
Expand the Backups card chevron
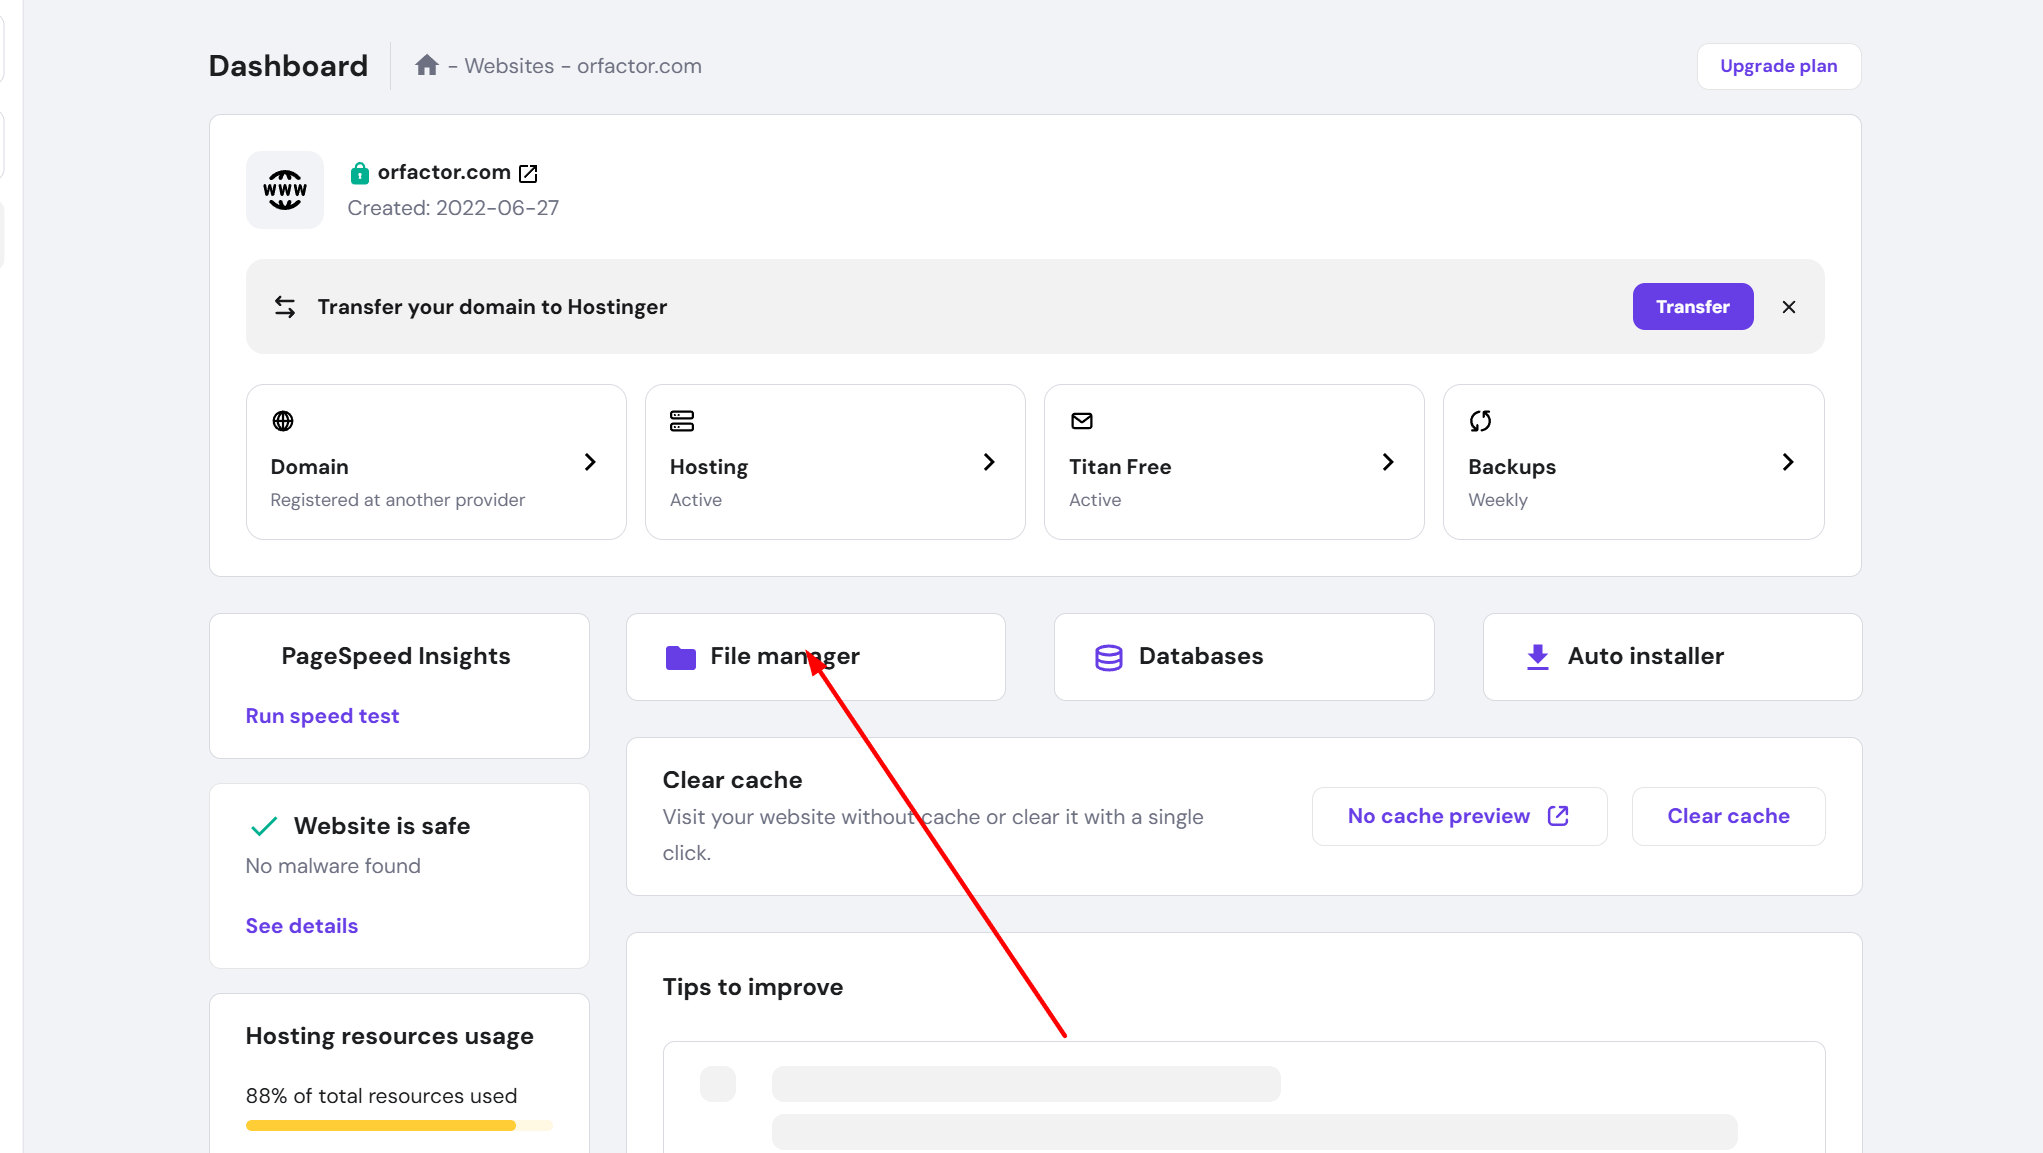1788,462
